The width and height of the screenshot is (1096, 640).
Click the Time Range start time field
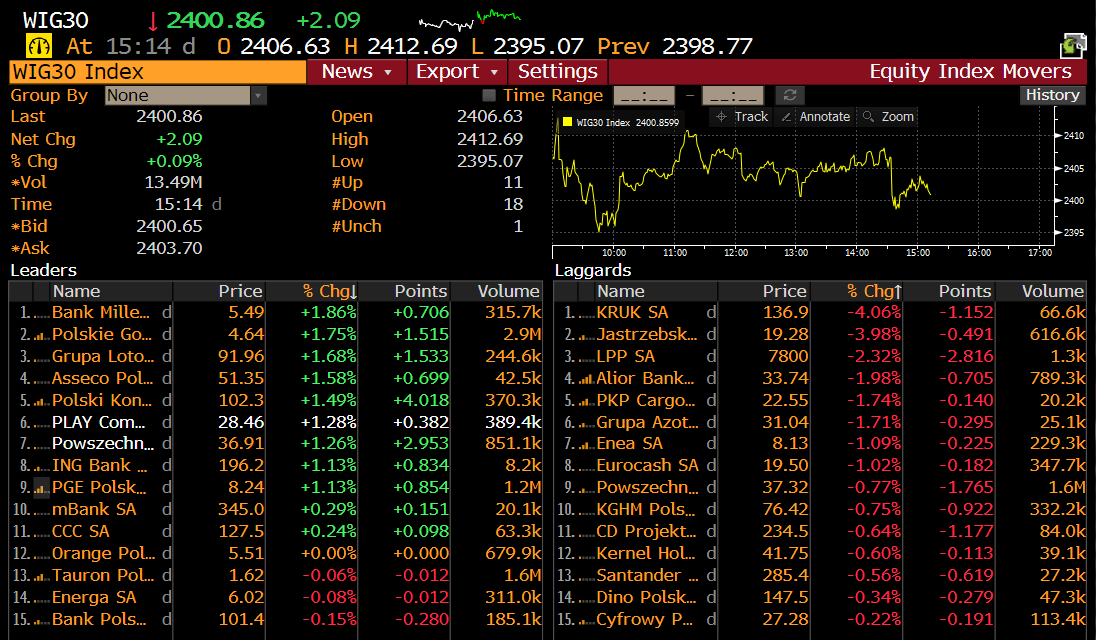643,96
